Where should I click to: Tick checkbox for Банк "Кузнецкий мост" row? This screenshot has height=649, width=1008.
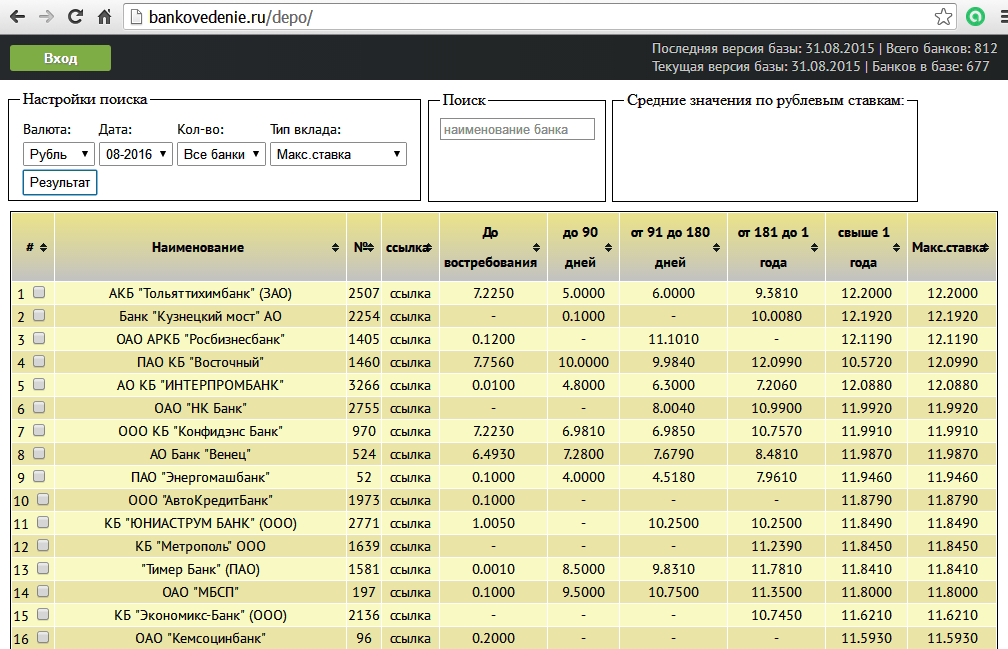[39, 316]
